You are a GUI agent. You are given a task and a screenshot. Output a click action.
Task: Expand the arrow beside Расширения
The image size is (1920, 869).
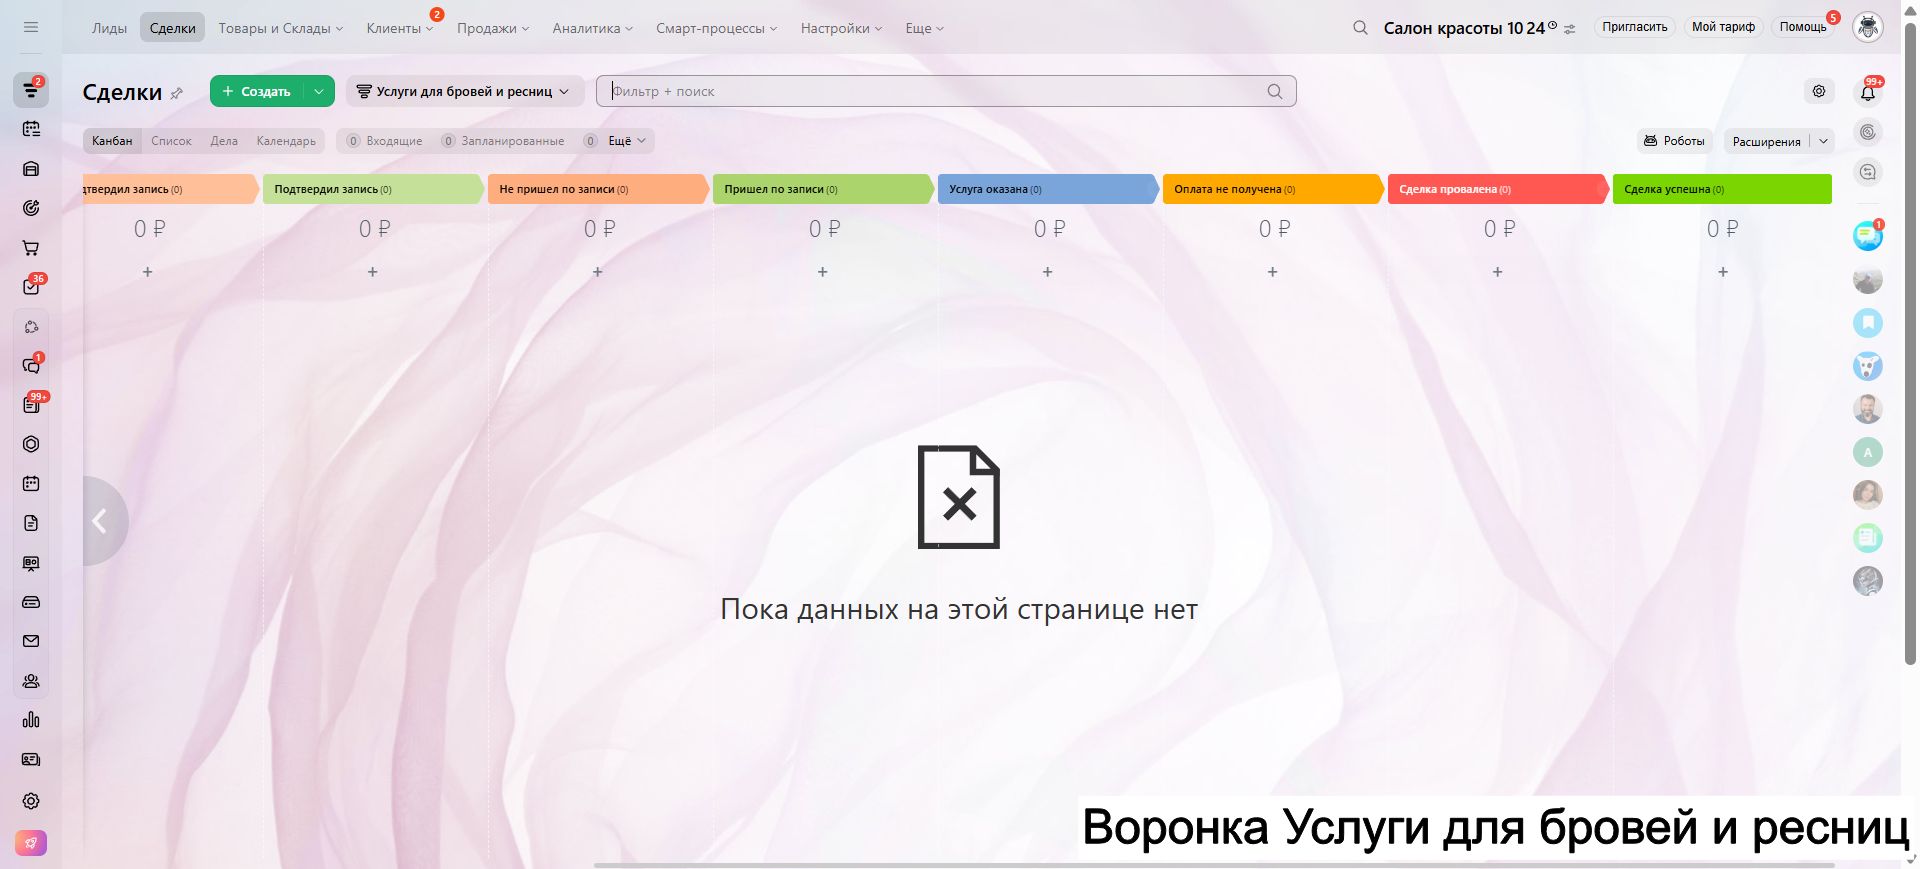[1823, 141]
